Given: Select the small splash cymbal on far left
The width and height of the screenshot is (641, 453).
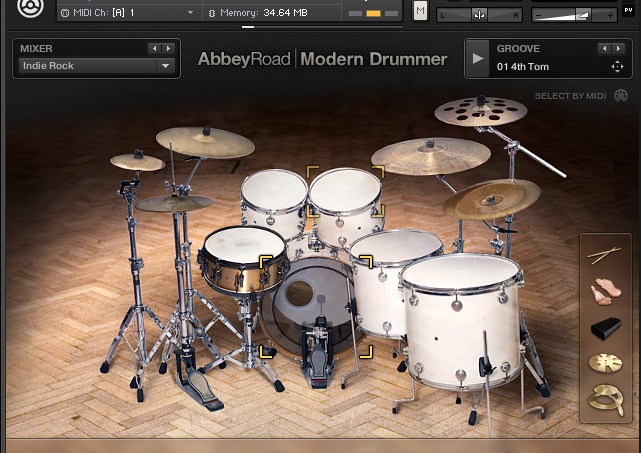Looking at the screenshot, I should [x=138, y=162].
